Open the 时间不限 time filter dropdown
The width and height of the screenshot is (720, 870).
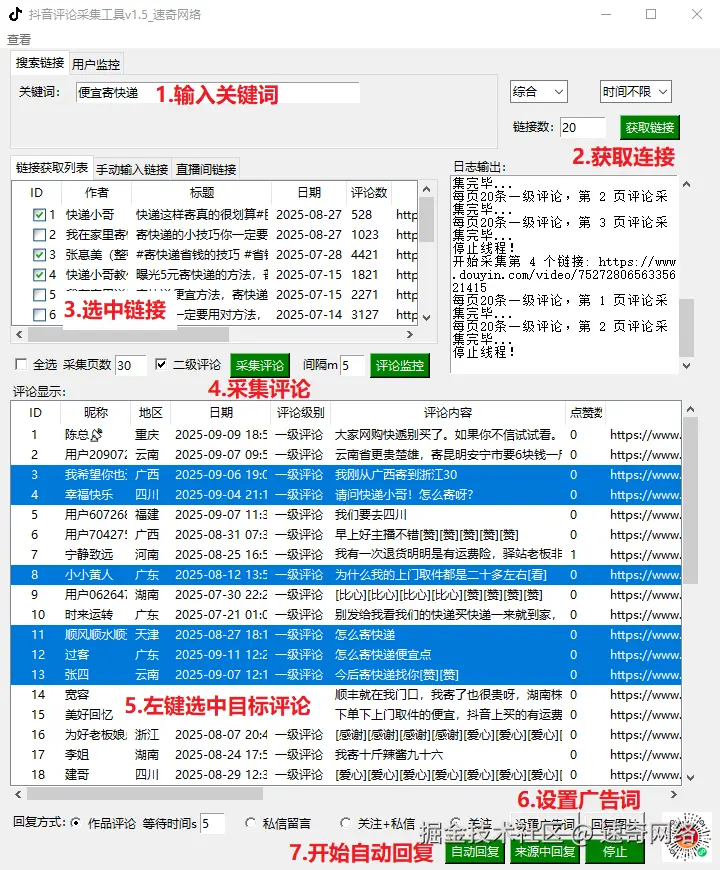pyautogui.click(x=636, y=92)
